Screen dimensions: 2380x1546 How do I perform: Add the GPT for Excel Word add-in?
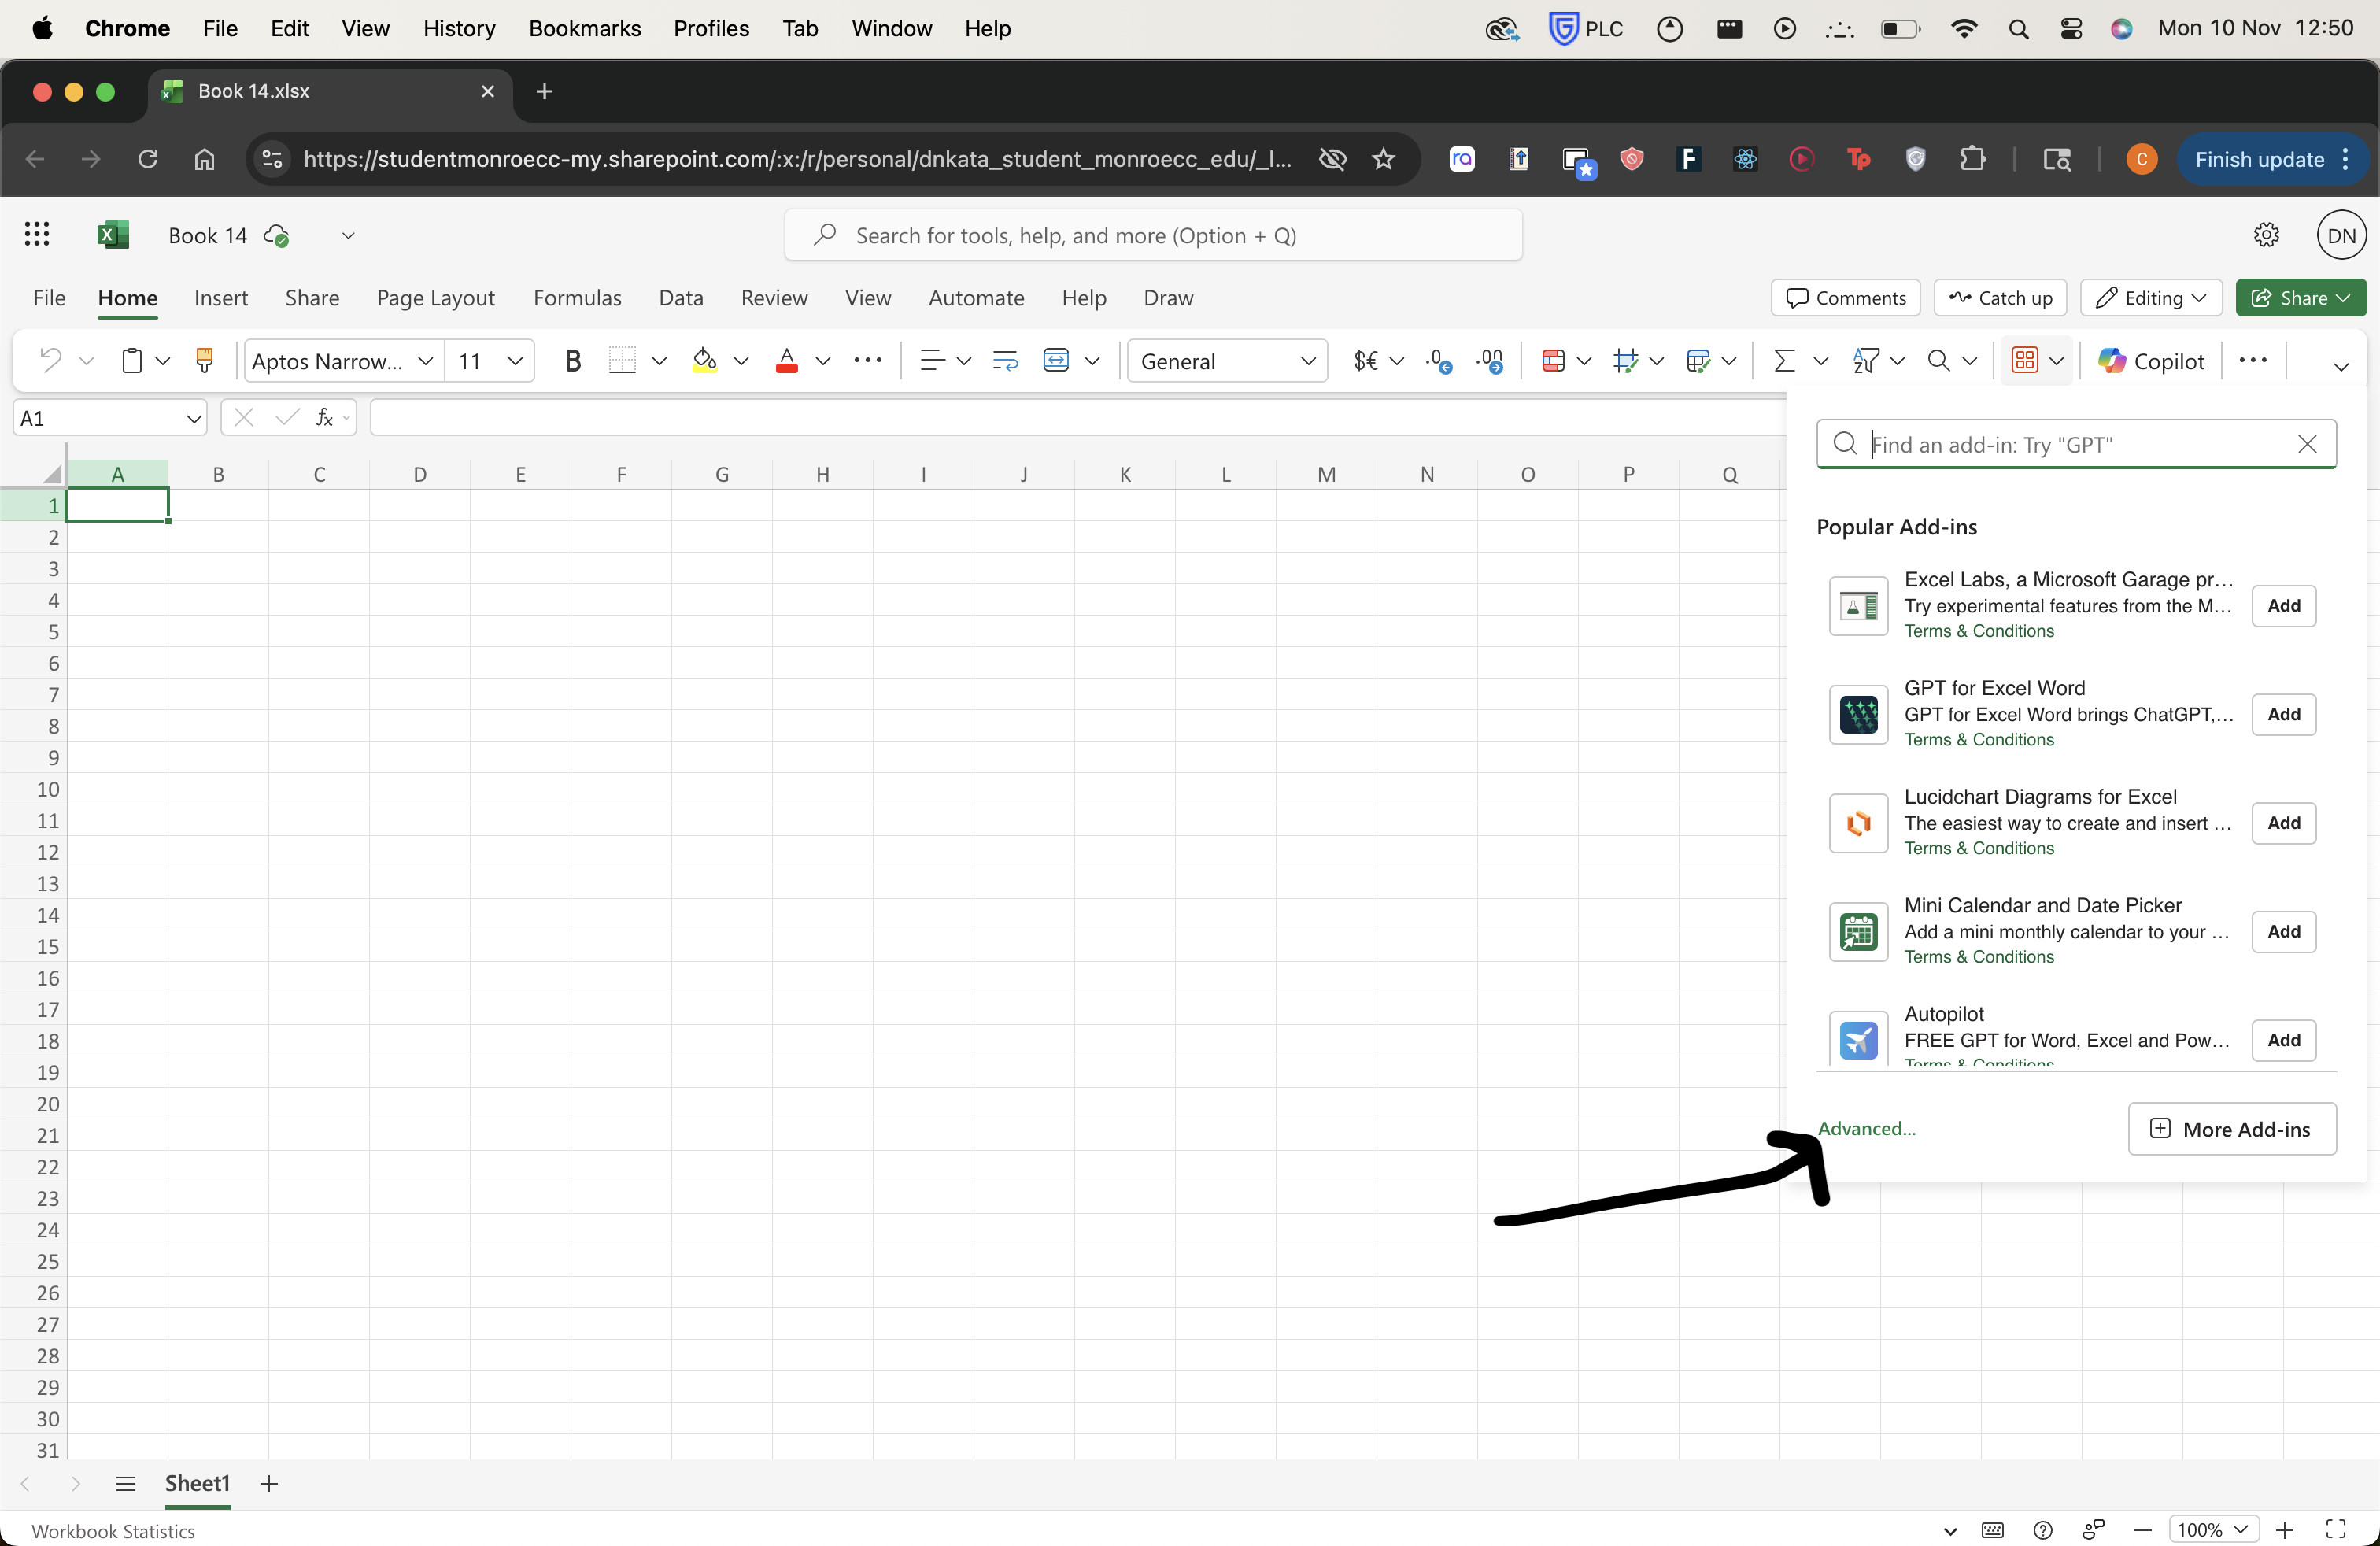(x=2283, y=714)
